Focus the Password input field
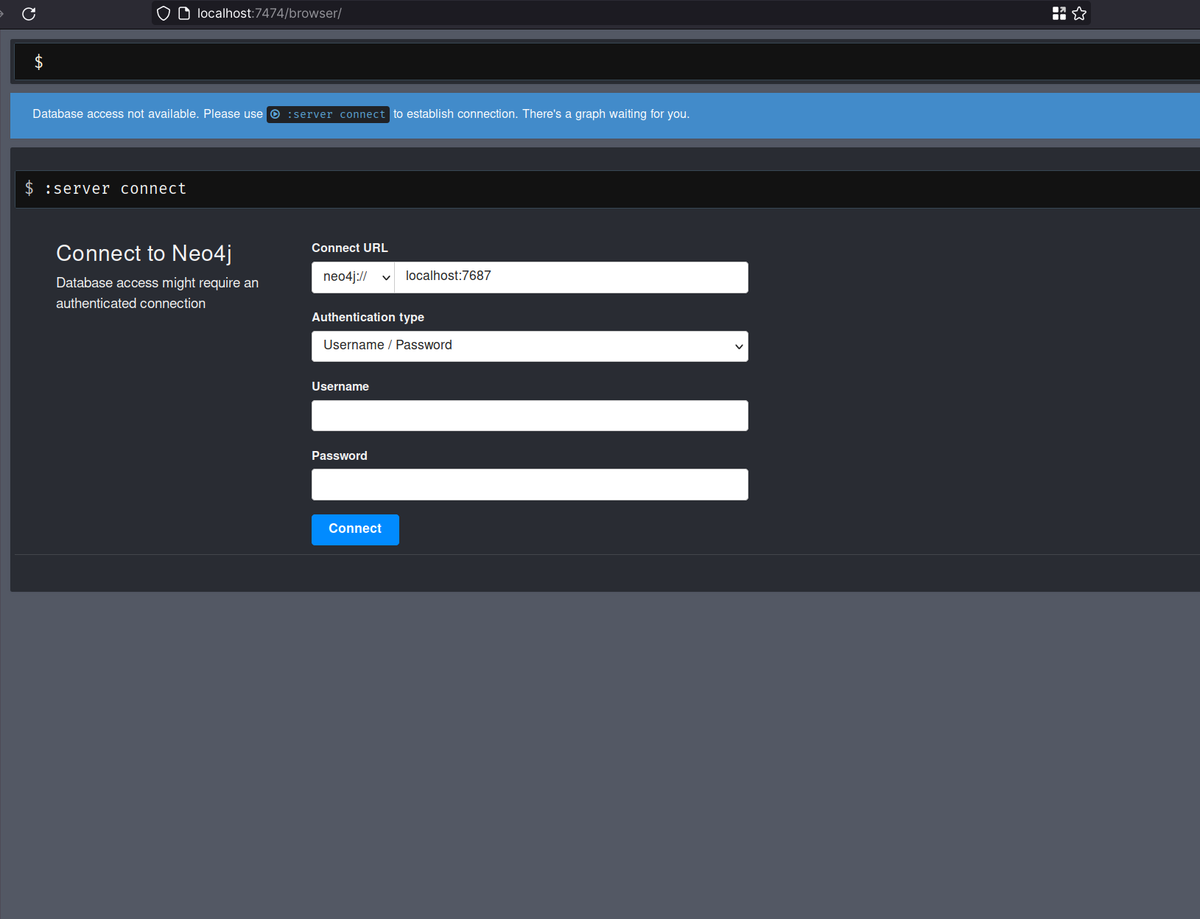Screen dimensions: 1200x919 coord(530,485)
